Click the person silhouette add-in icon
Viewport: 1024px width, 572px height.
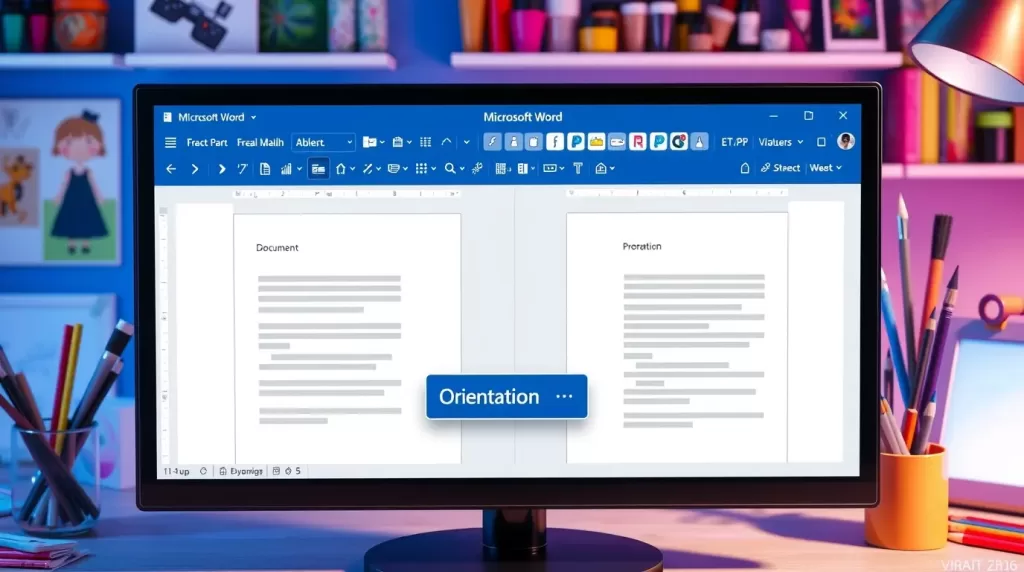point(513,141)
